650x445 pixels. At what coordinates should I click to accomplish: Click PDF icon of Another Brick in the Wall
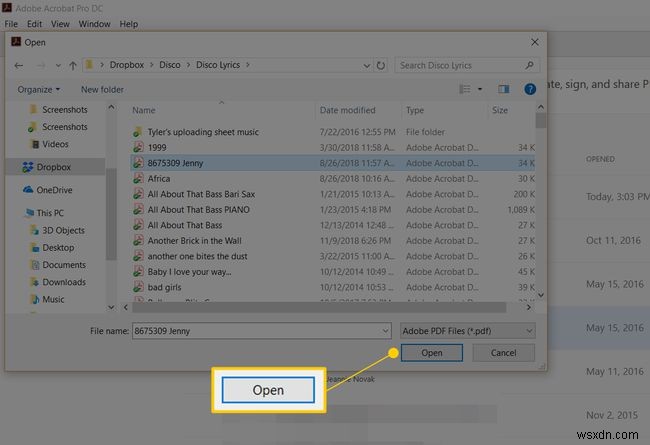(138, 241)
